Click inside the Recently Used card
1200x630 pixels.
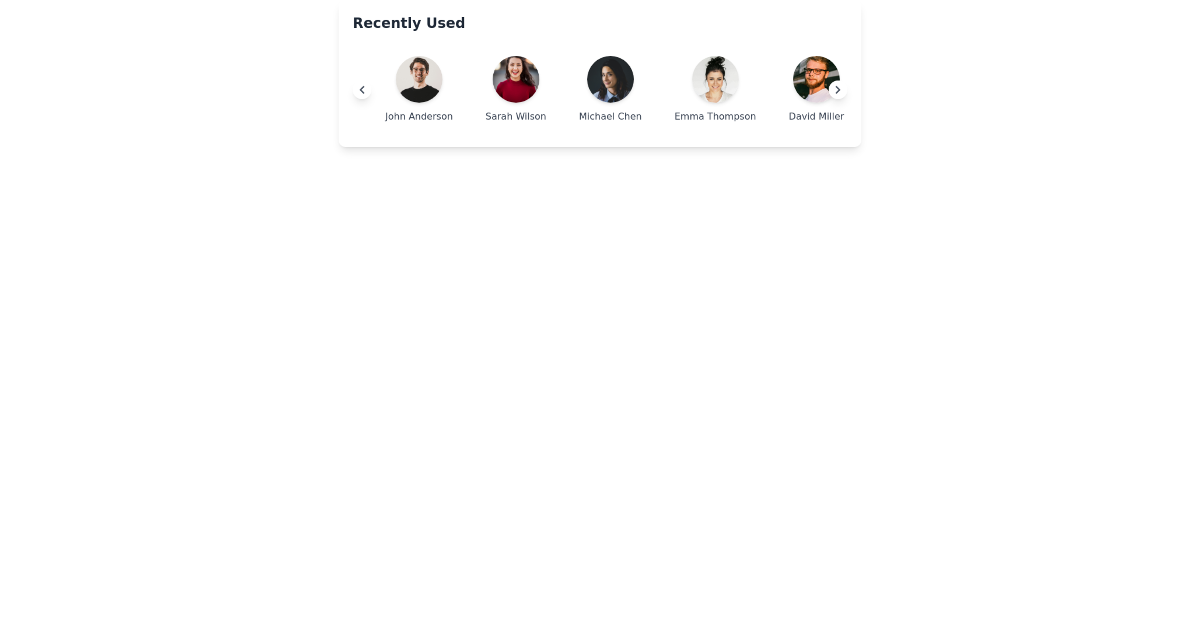click(600, 75)
